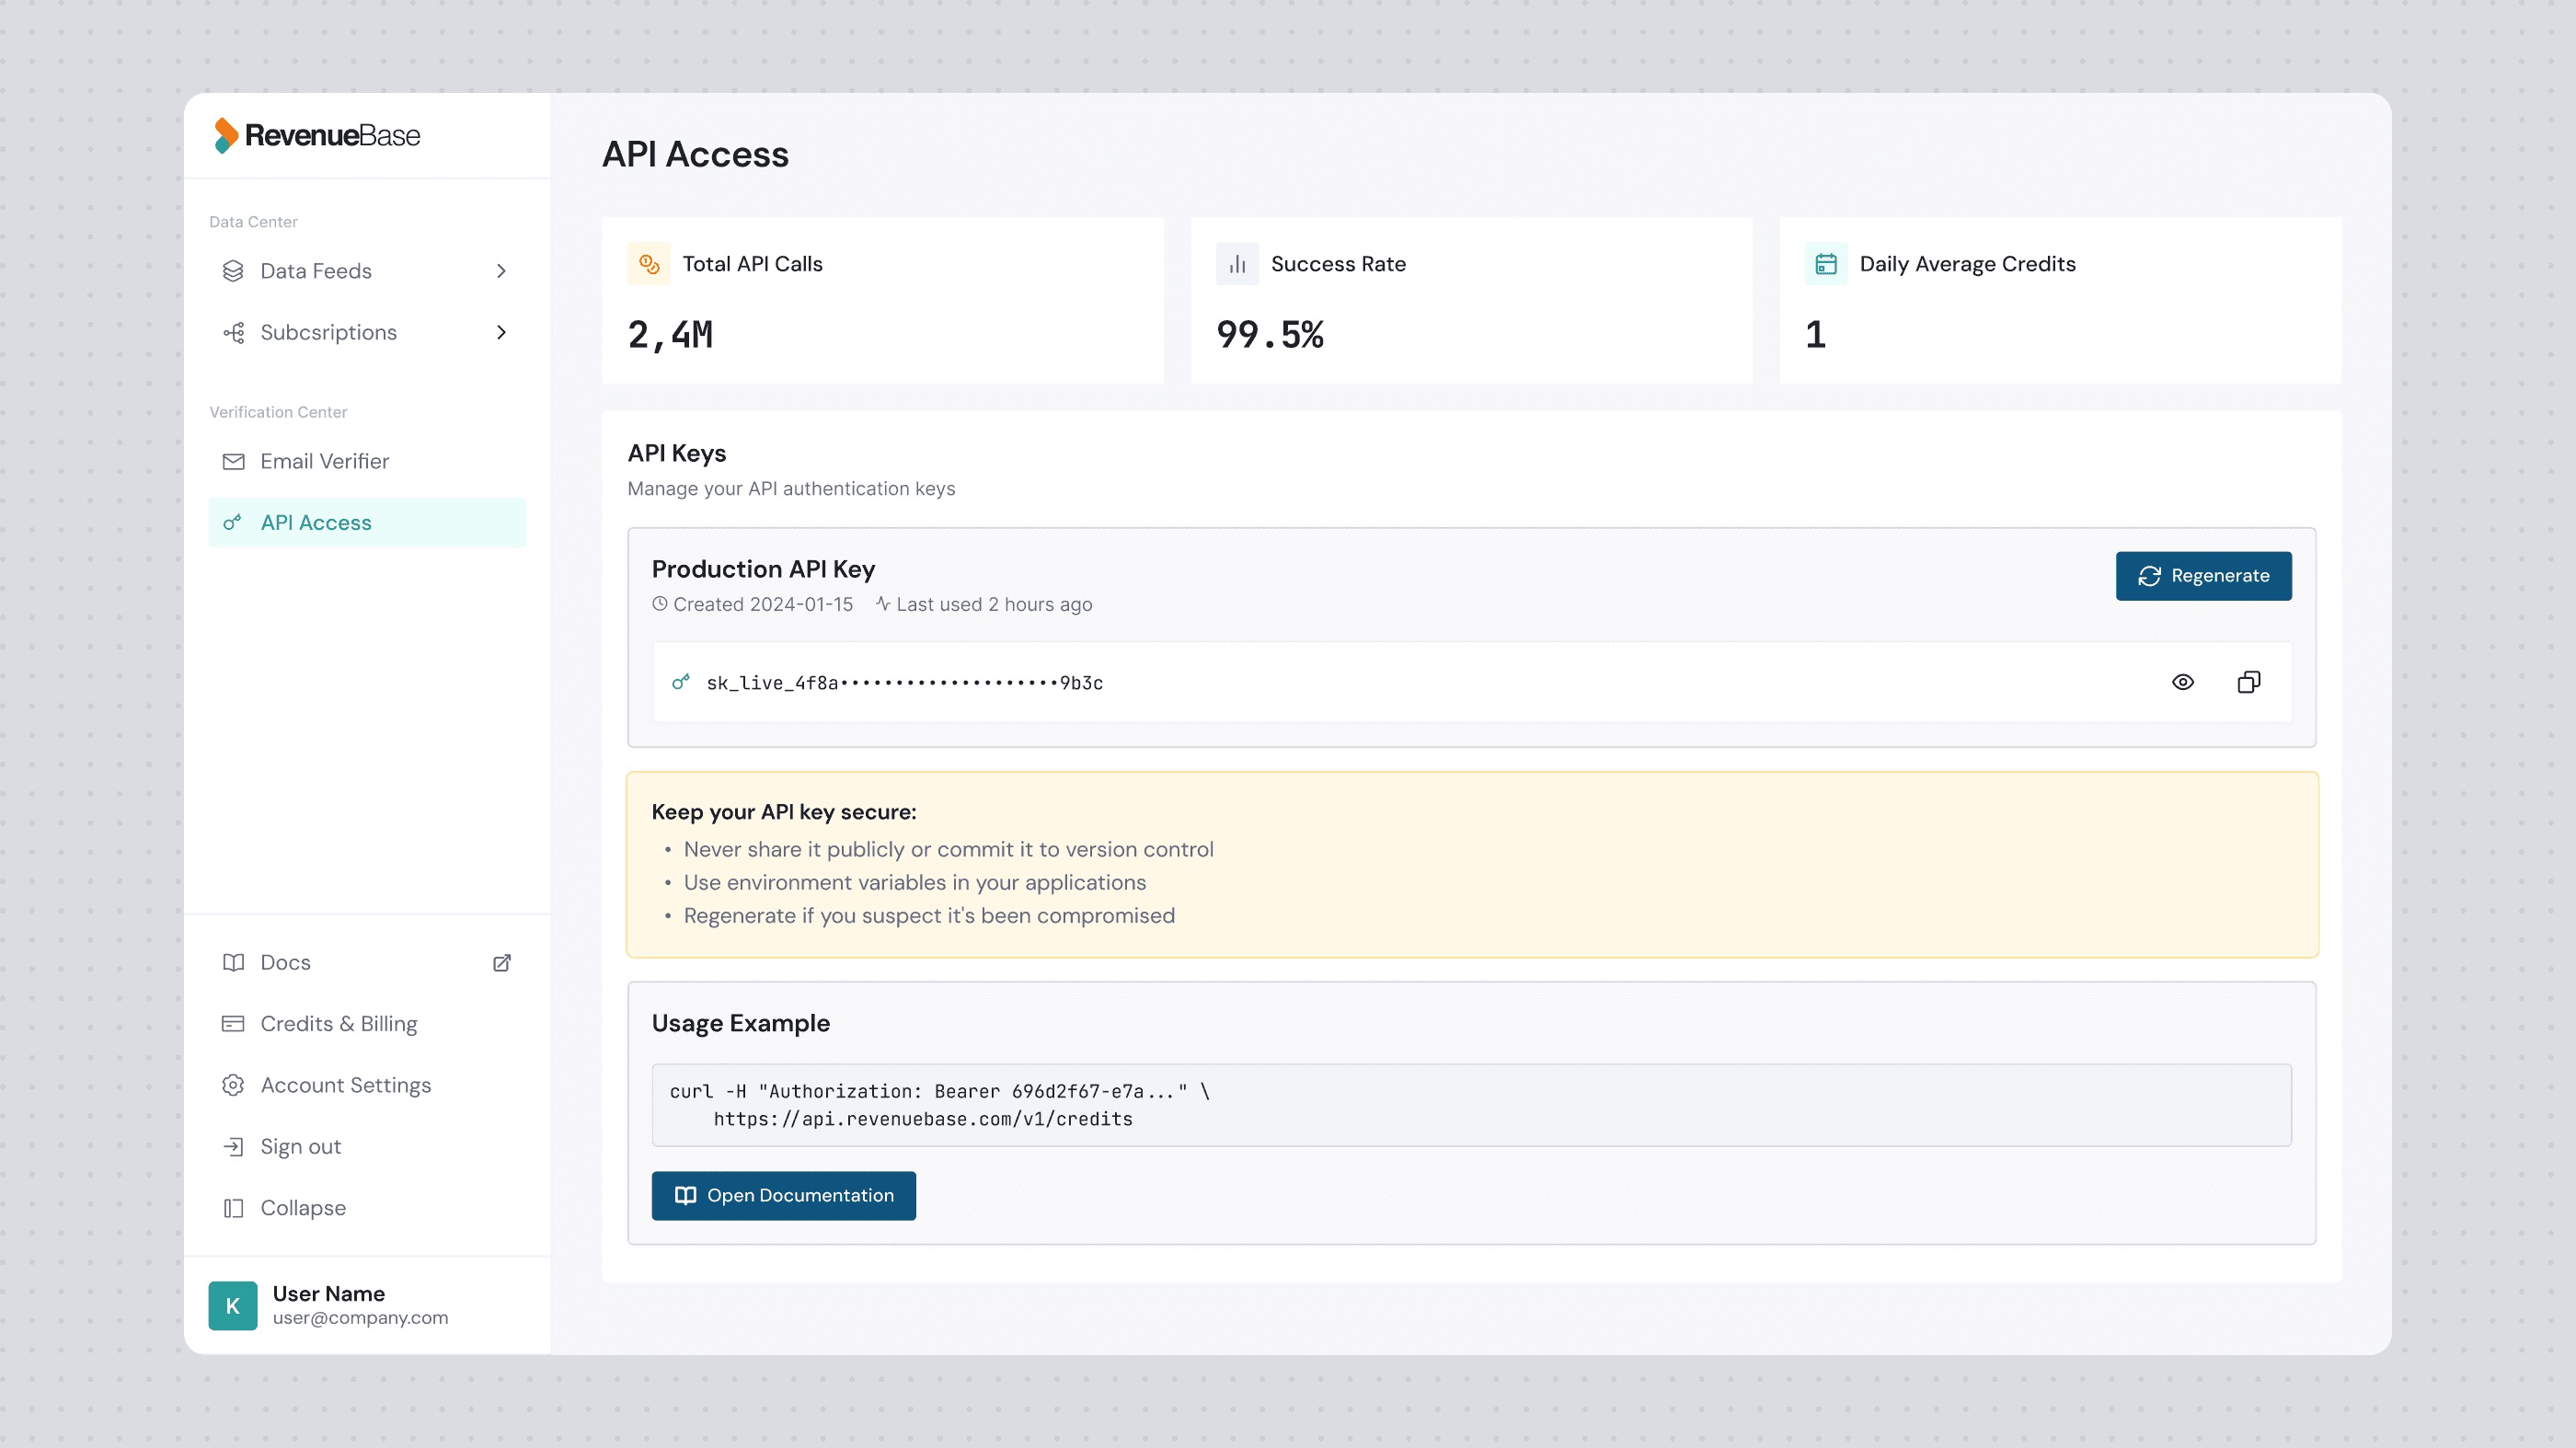Click the Daily Average Credits calendar icon

(x=1825, y=264)
